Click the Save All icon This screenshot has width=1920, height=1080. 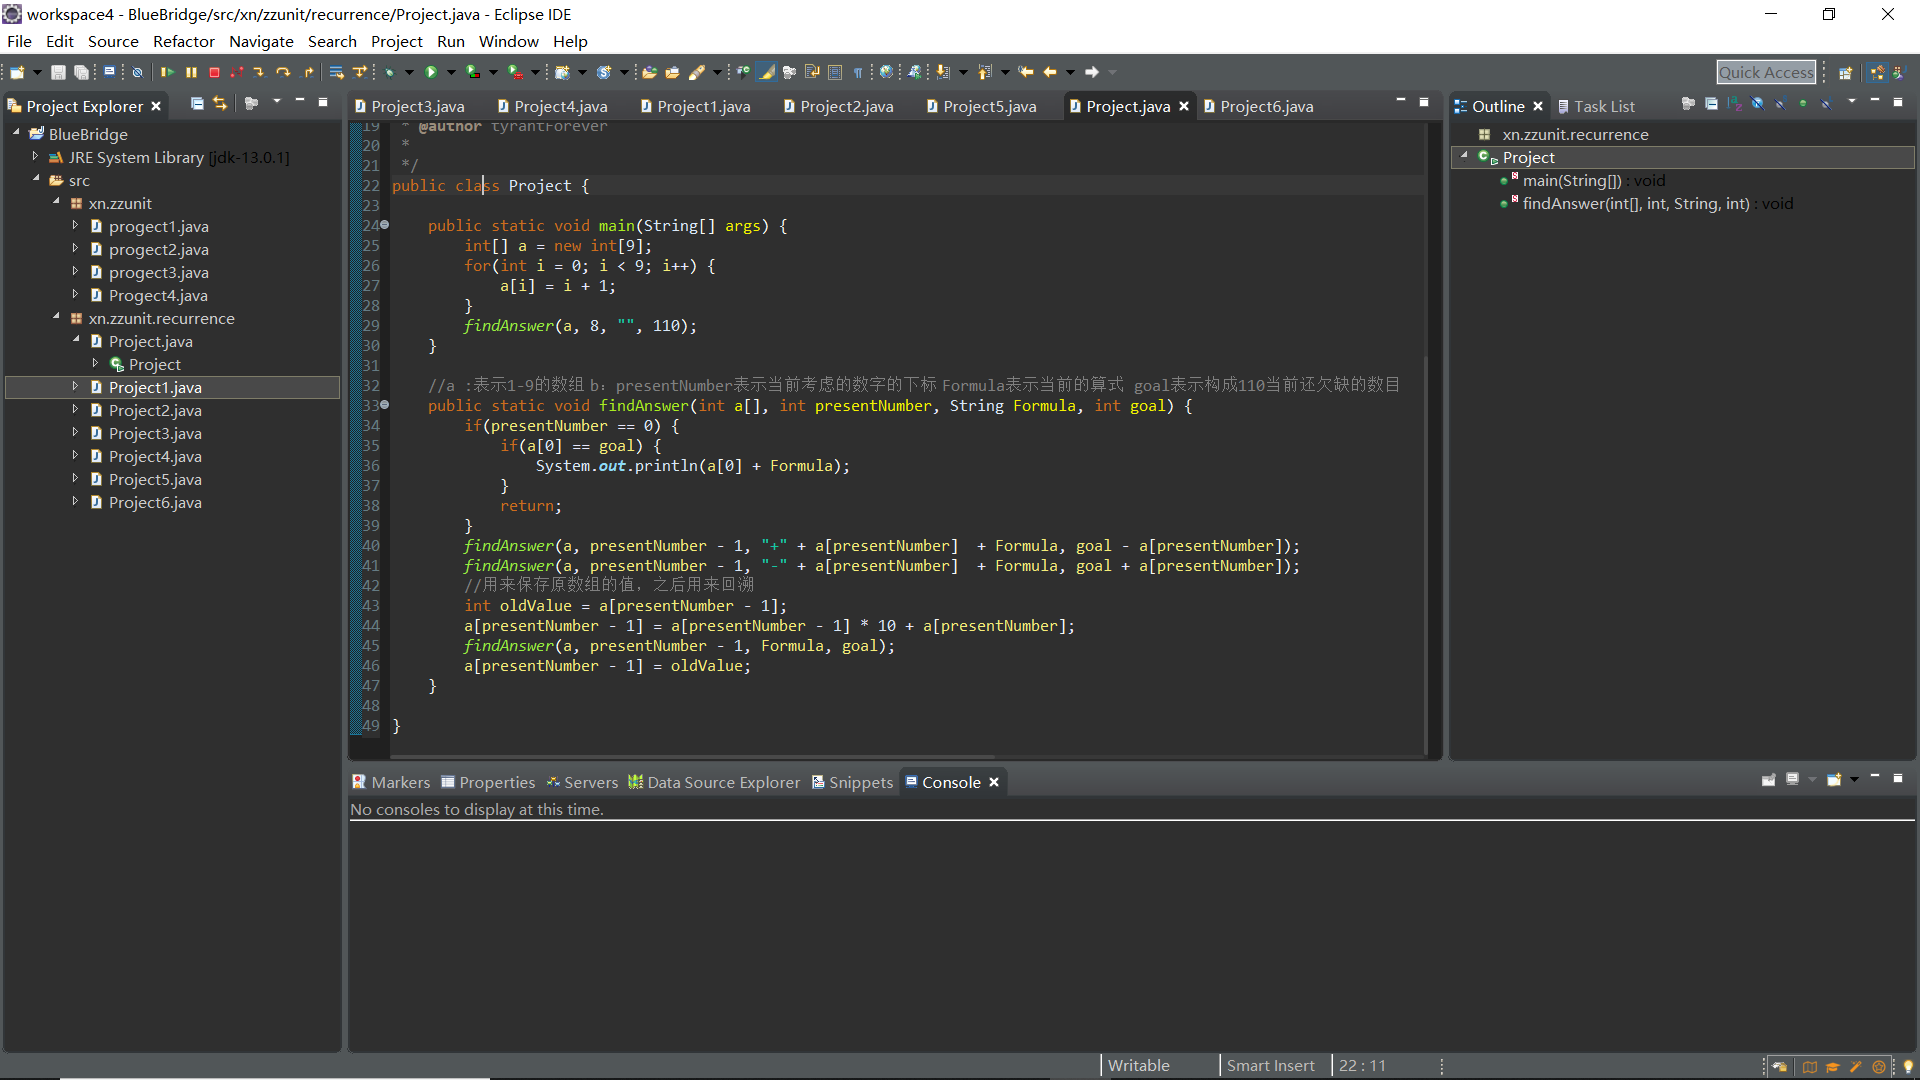(81, 72)
